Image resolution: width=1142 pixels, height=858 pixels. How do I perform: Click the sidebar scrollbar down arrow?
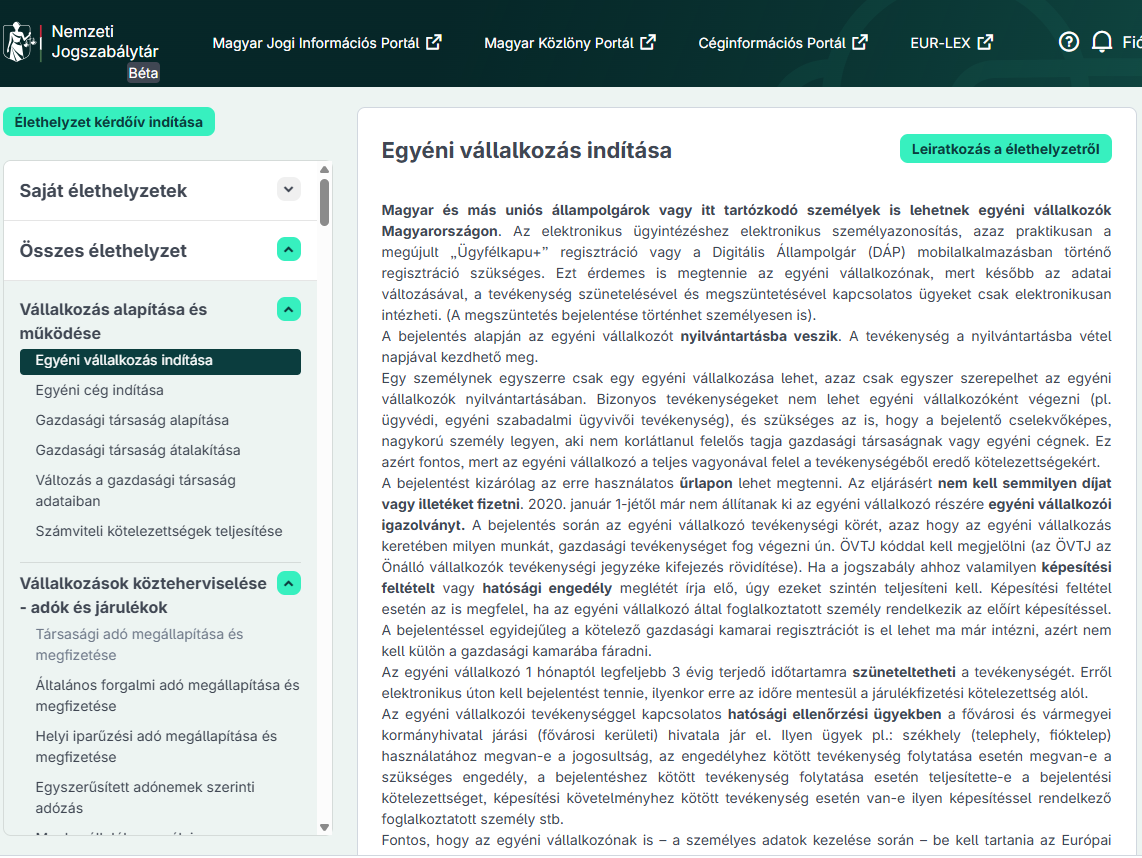[x=325, y=827]
